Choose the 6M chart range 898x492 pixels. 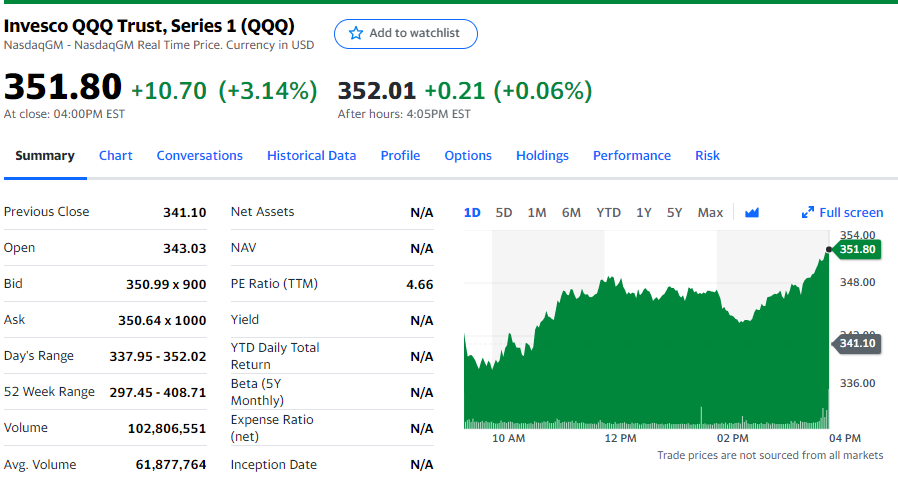pyautogui.click(x=571, y=212)
